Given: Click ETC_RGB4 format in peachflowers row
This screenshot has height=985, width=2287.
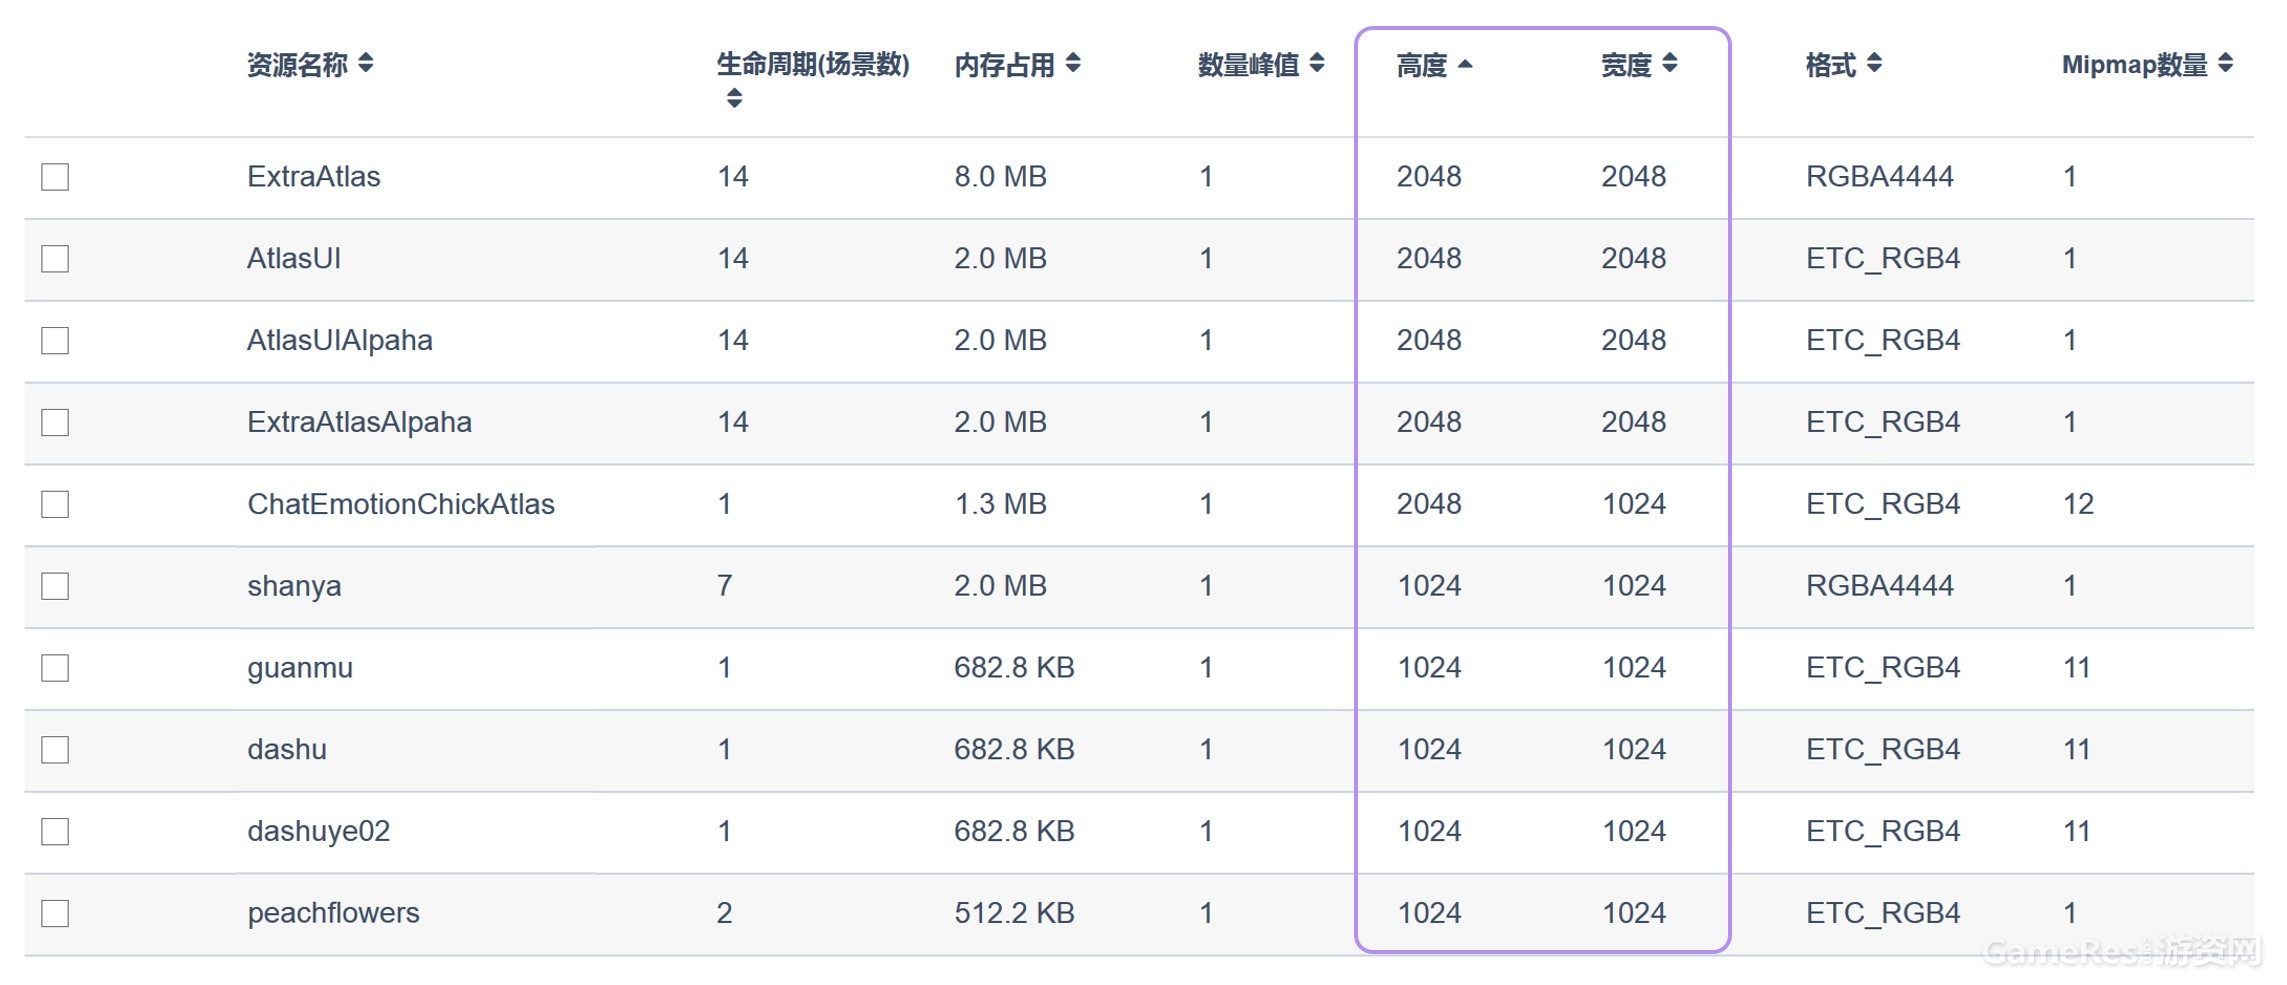Looking at the screenshot, I should [1883, 913].
